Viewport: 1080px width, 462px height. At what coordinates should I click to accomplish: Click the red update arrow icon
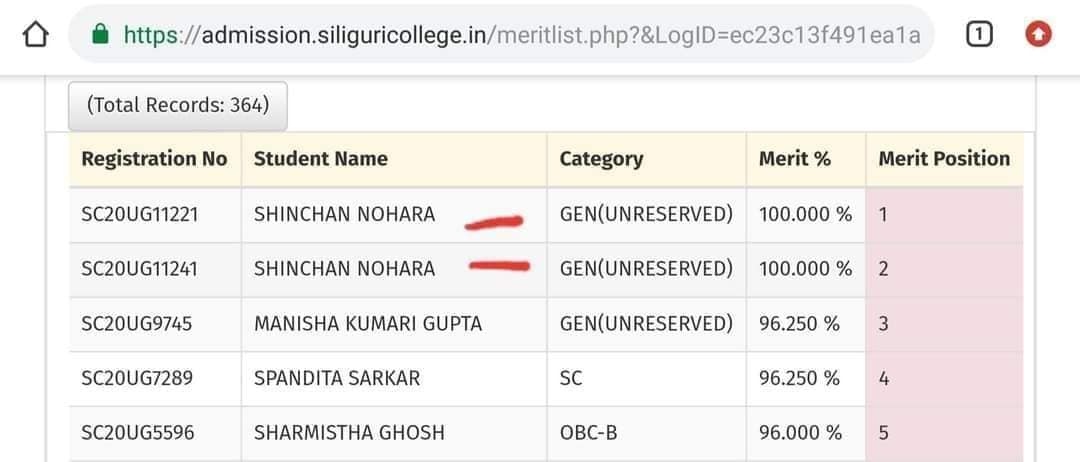point(1038,34)
